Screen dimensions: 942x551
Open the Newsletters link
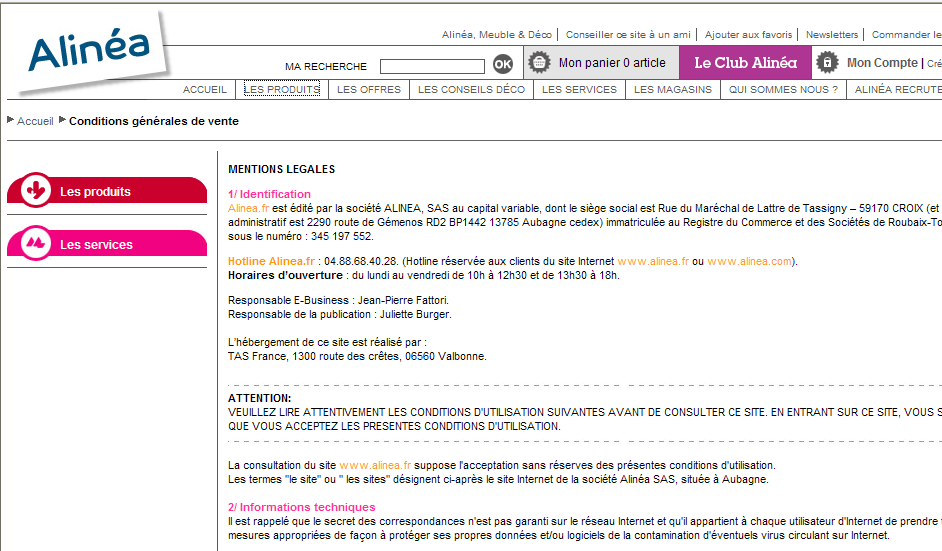(832, 35)
